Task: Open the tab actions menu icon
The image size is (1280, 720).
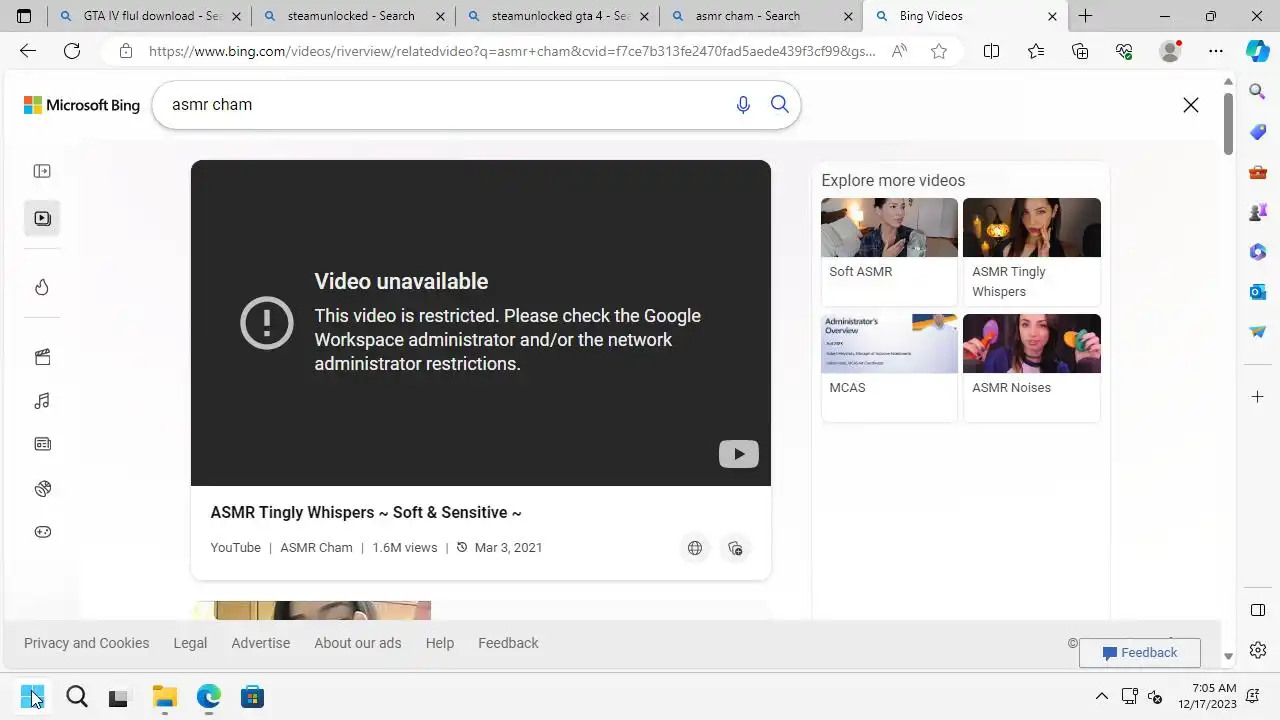Action: [24, 16]
